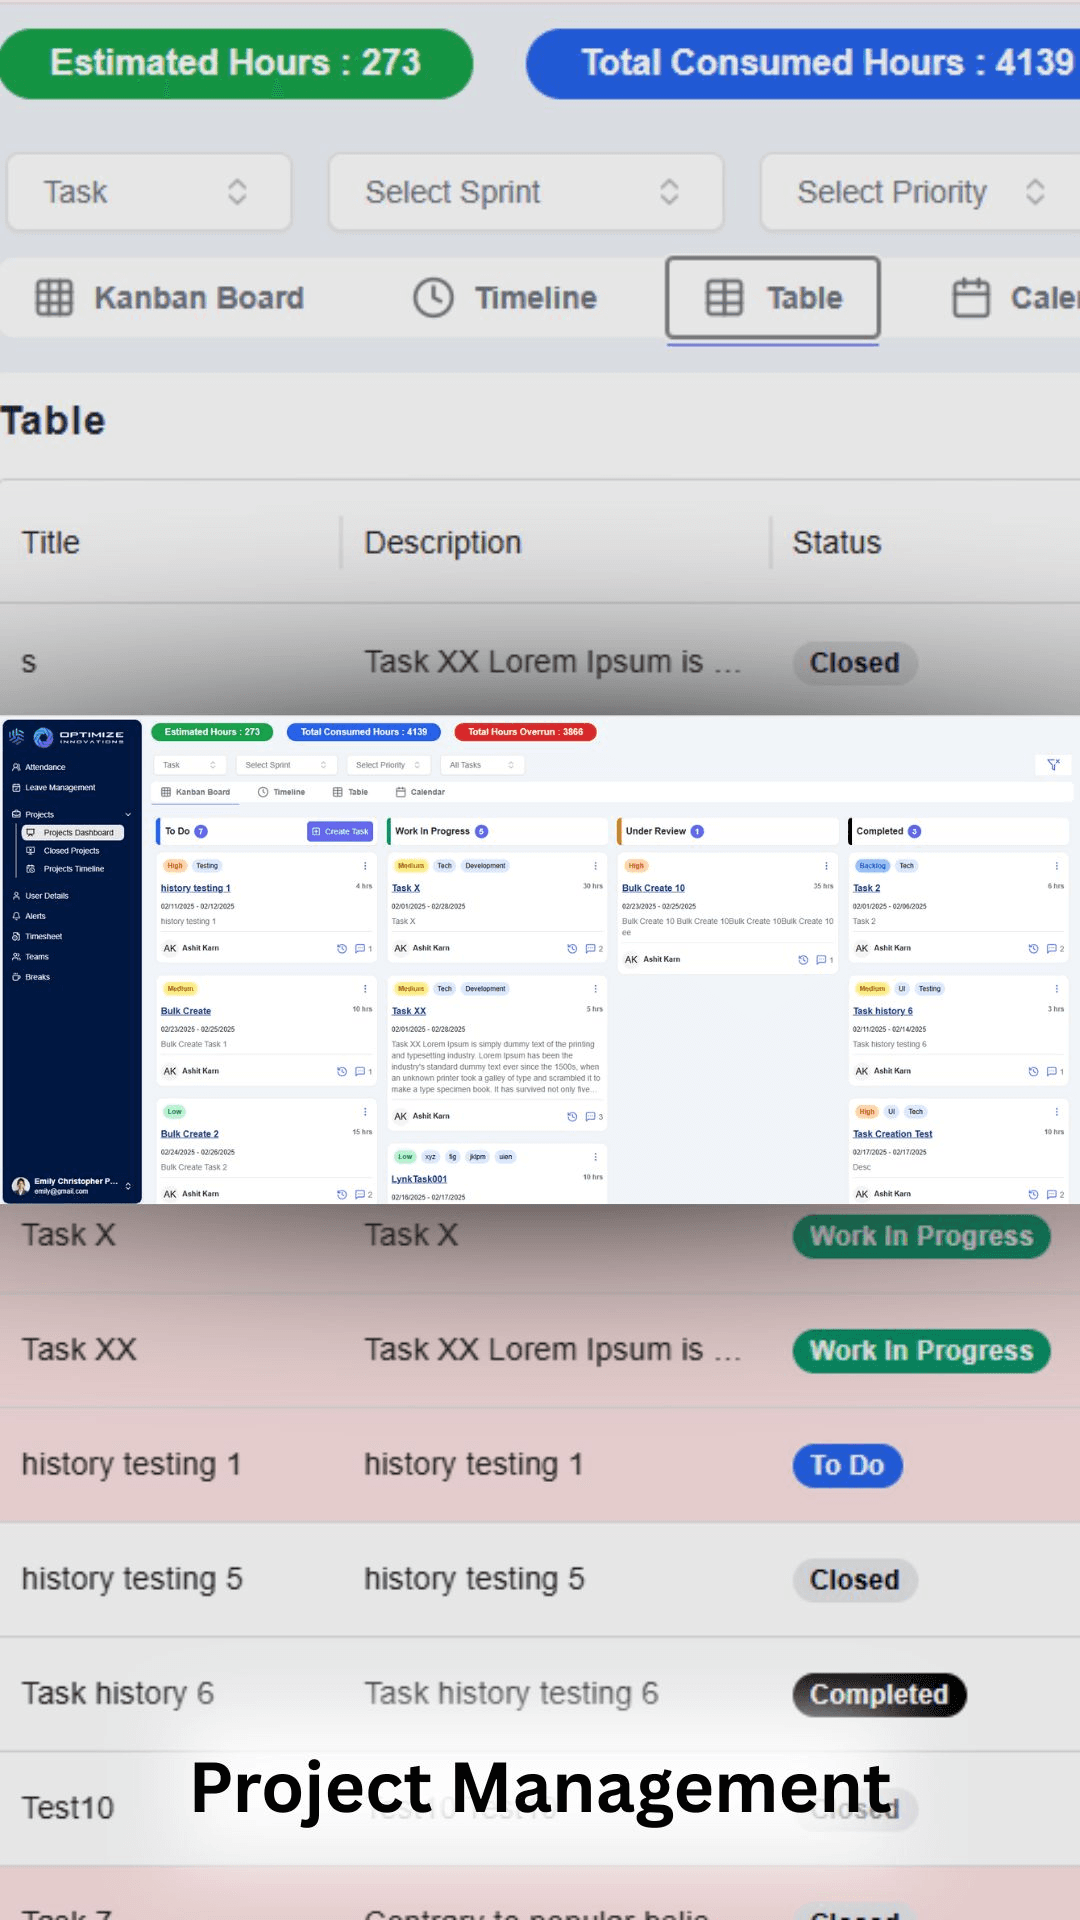The image size is (1080, 1920).
Task: Expand Emily Christopher profile switcher
Action: click(128, 1186)
